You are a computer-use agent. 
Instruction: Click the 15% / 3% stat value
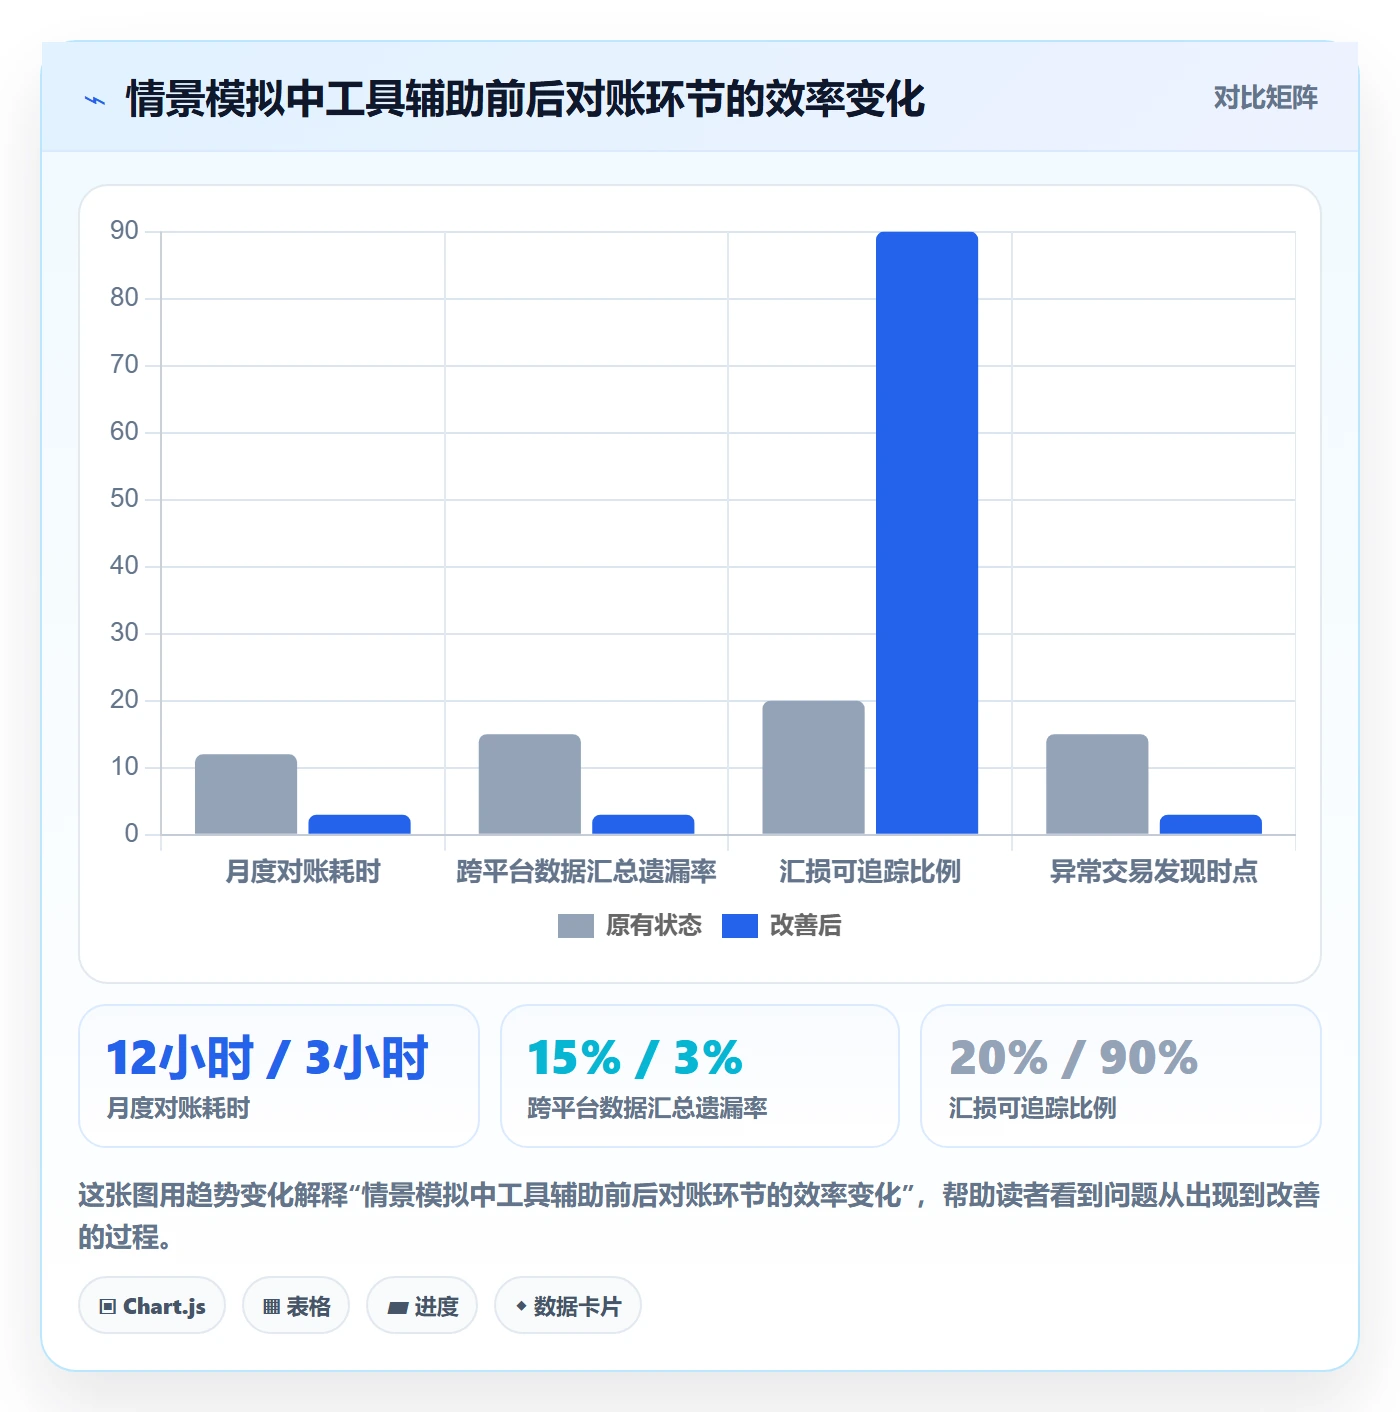click(x=635, y=1058)
